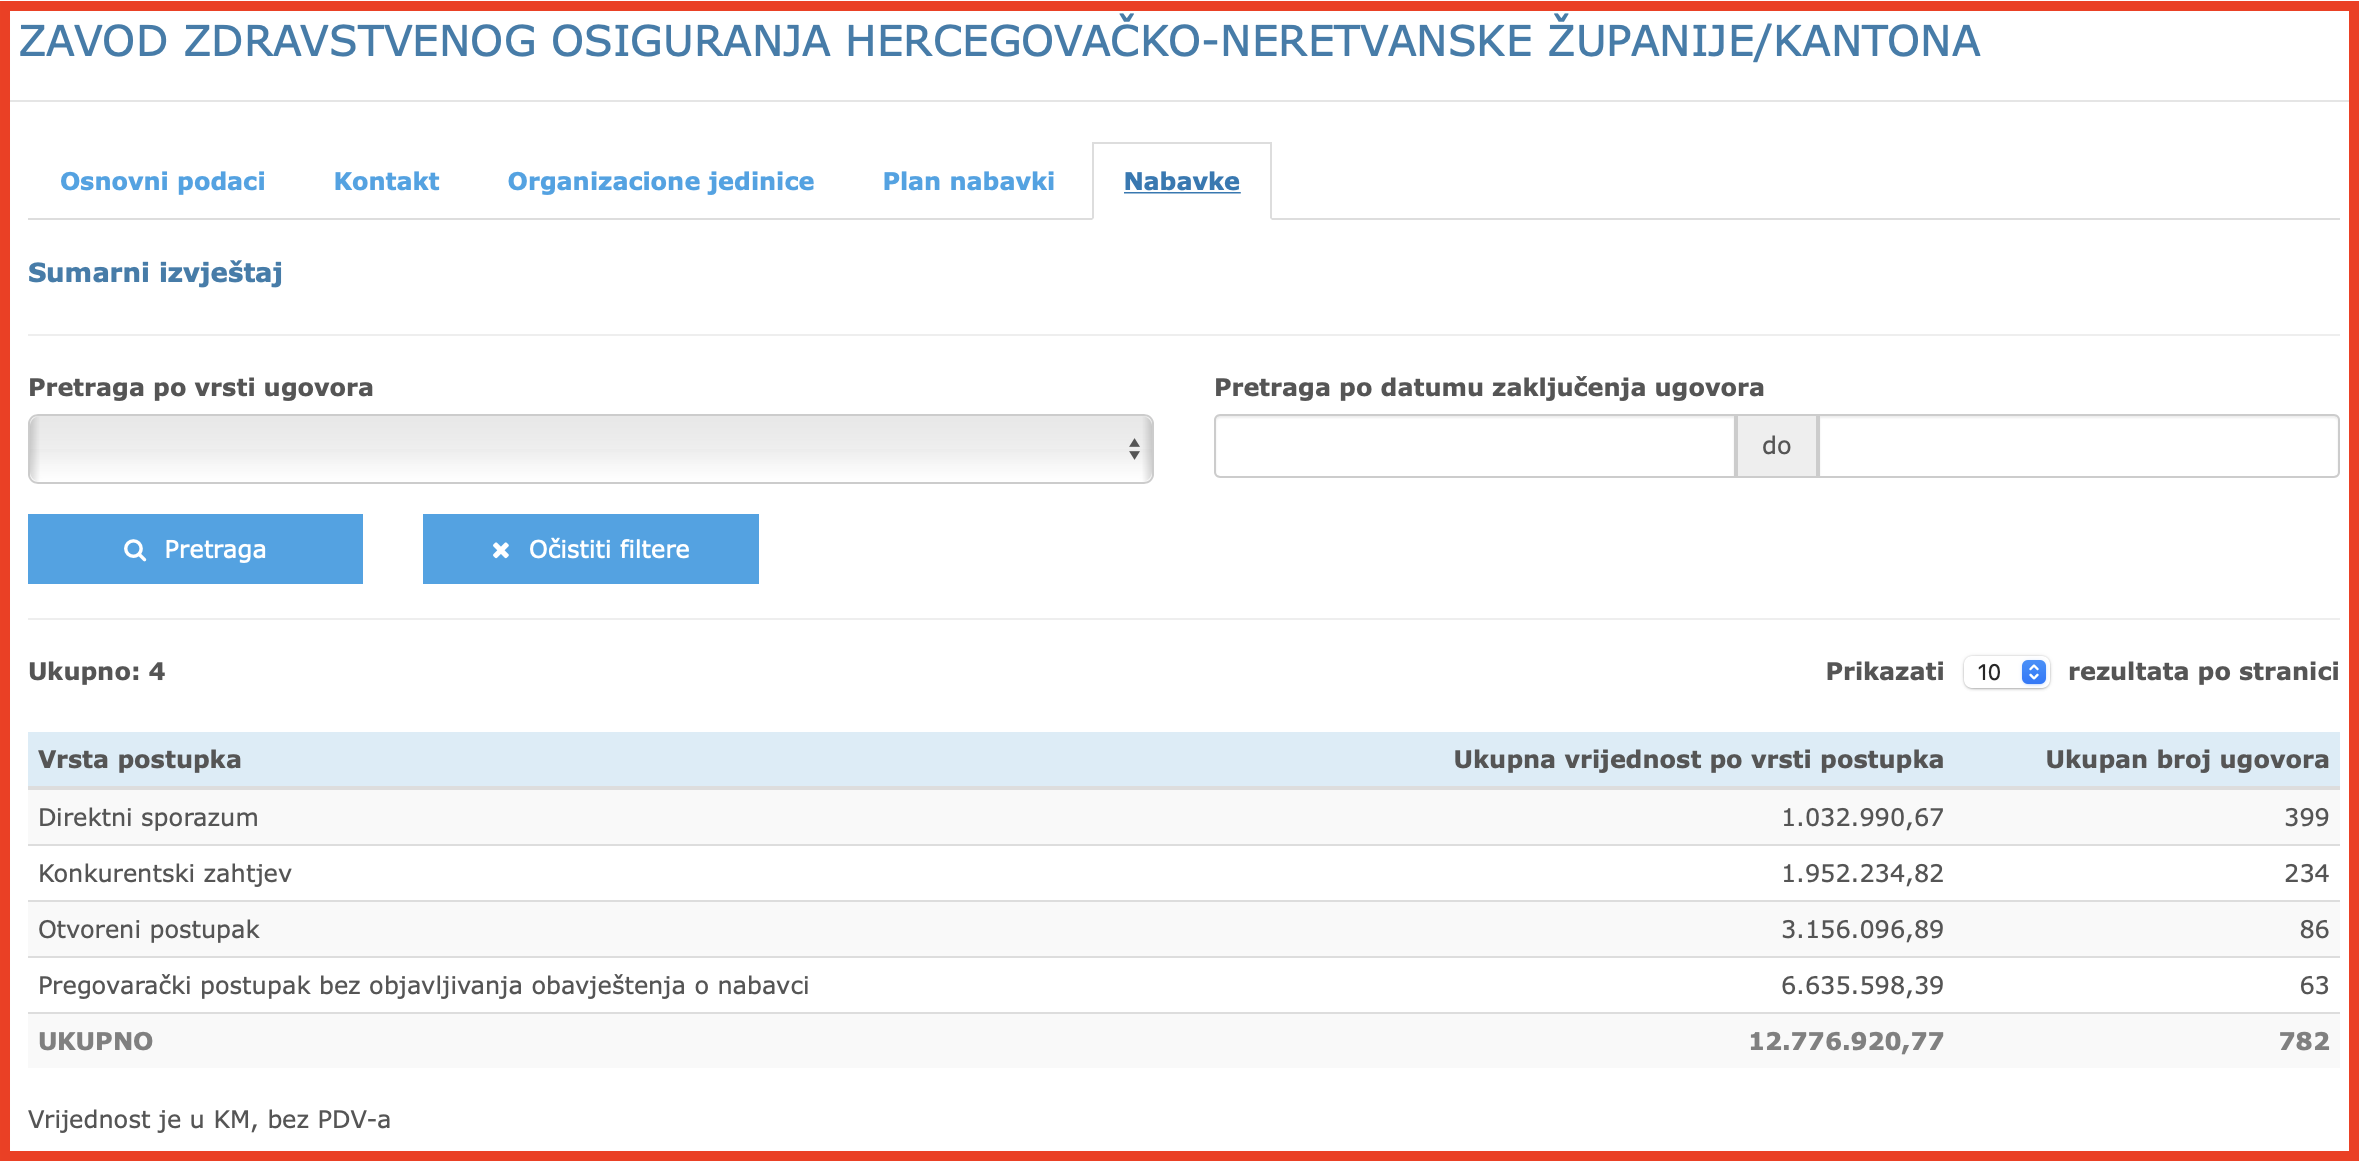Click the contract count 86

(2314, 930)
